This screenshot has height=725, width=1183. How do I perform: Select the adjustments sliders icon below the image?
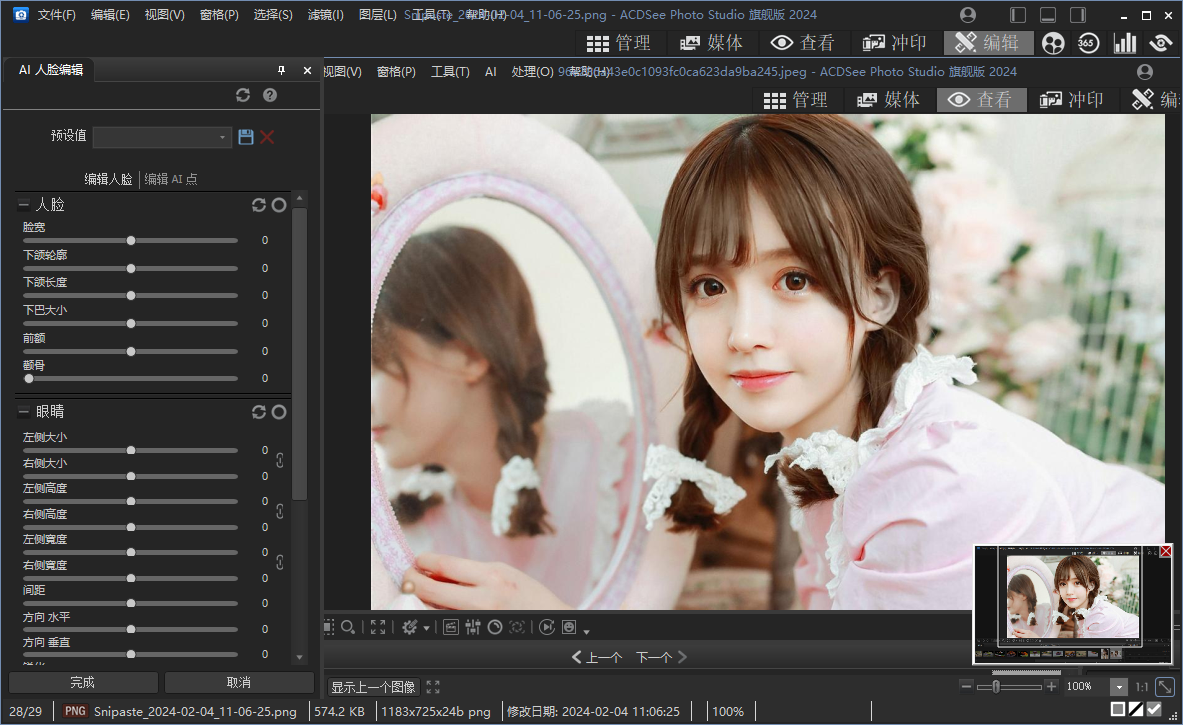click(473, 627)
